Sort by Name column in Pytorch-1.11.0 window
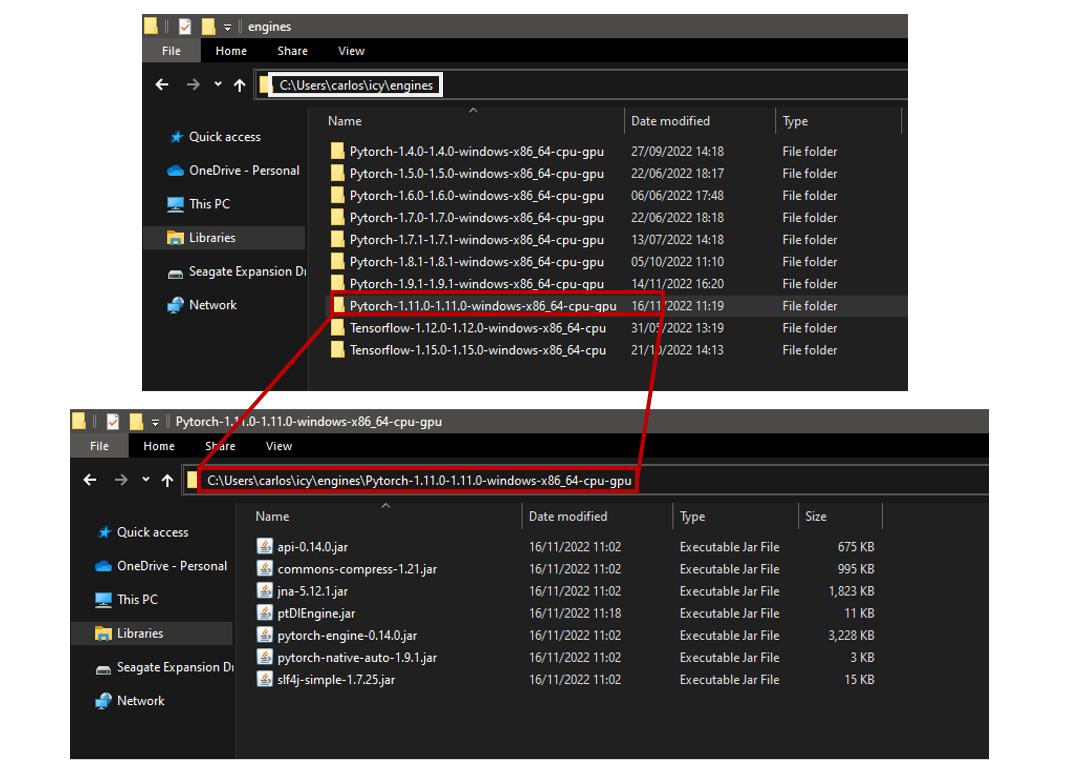 [x=272, y=516]
